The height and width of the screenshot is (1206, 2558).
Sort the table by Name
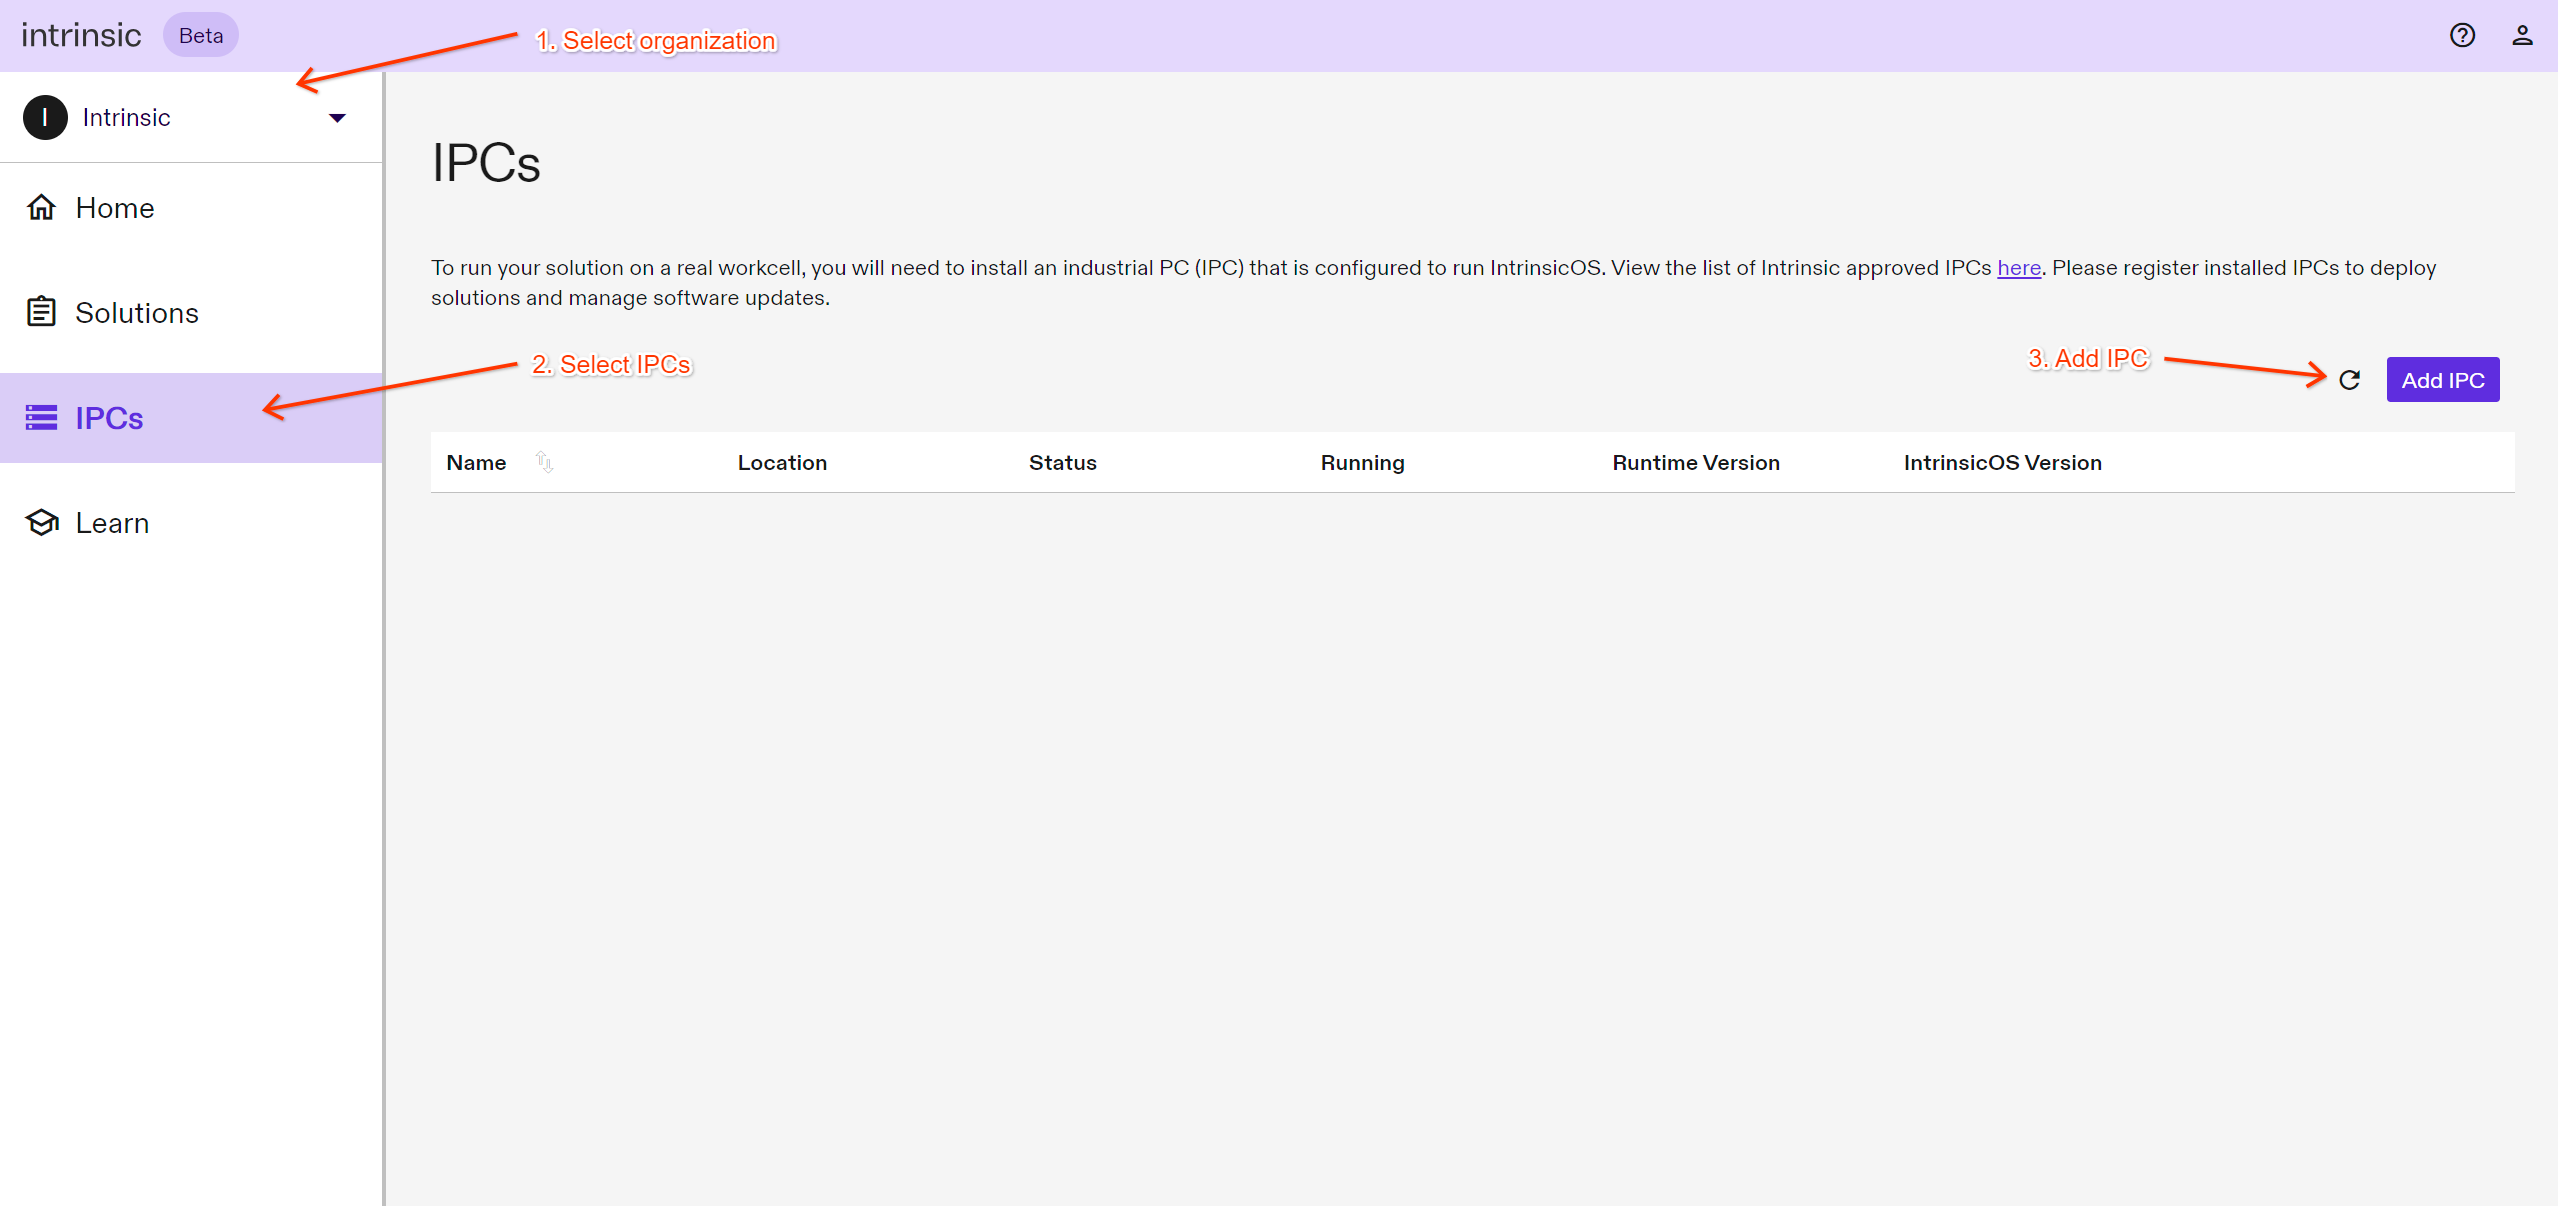click(545, 462)
